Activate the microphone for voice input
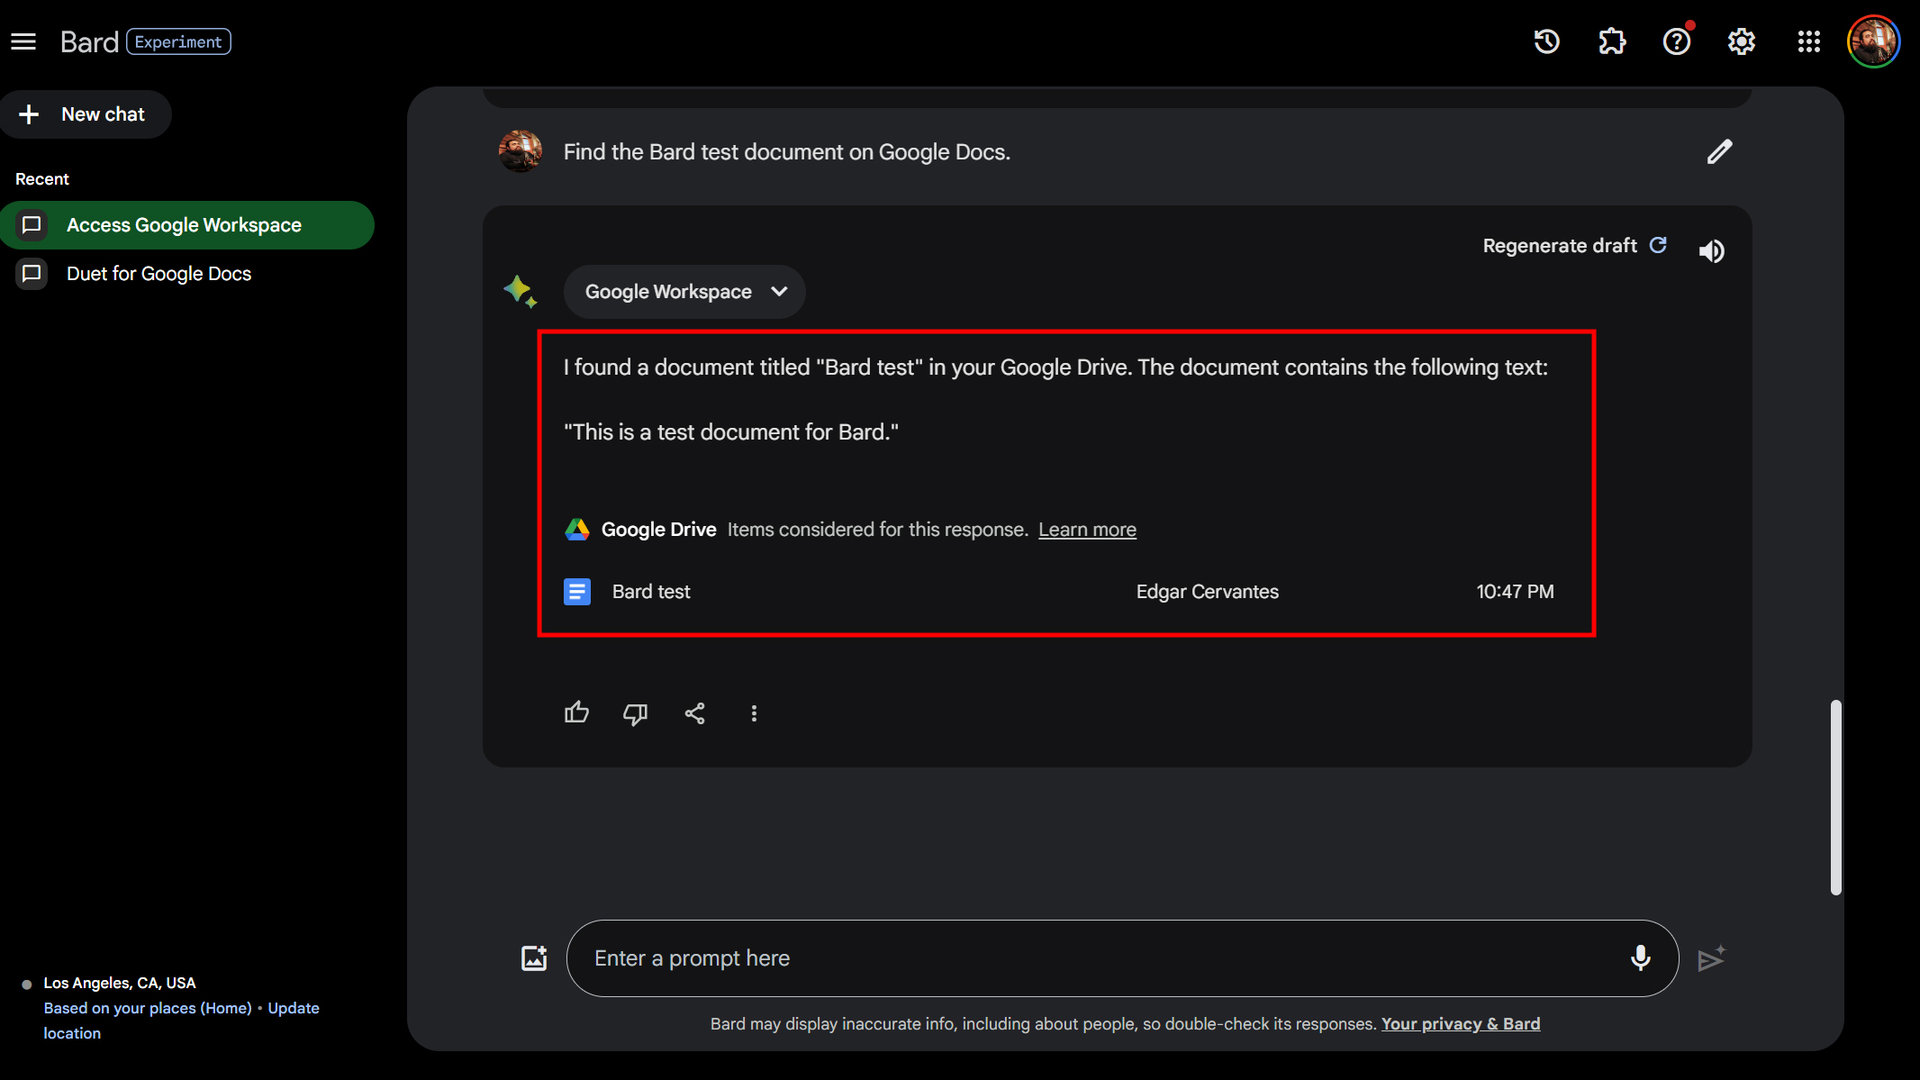Viewport: 1920px width, 1080px height. point(1640,958)
